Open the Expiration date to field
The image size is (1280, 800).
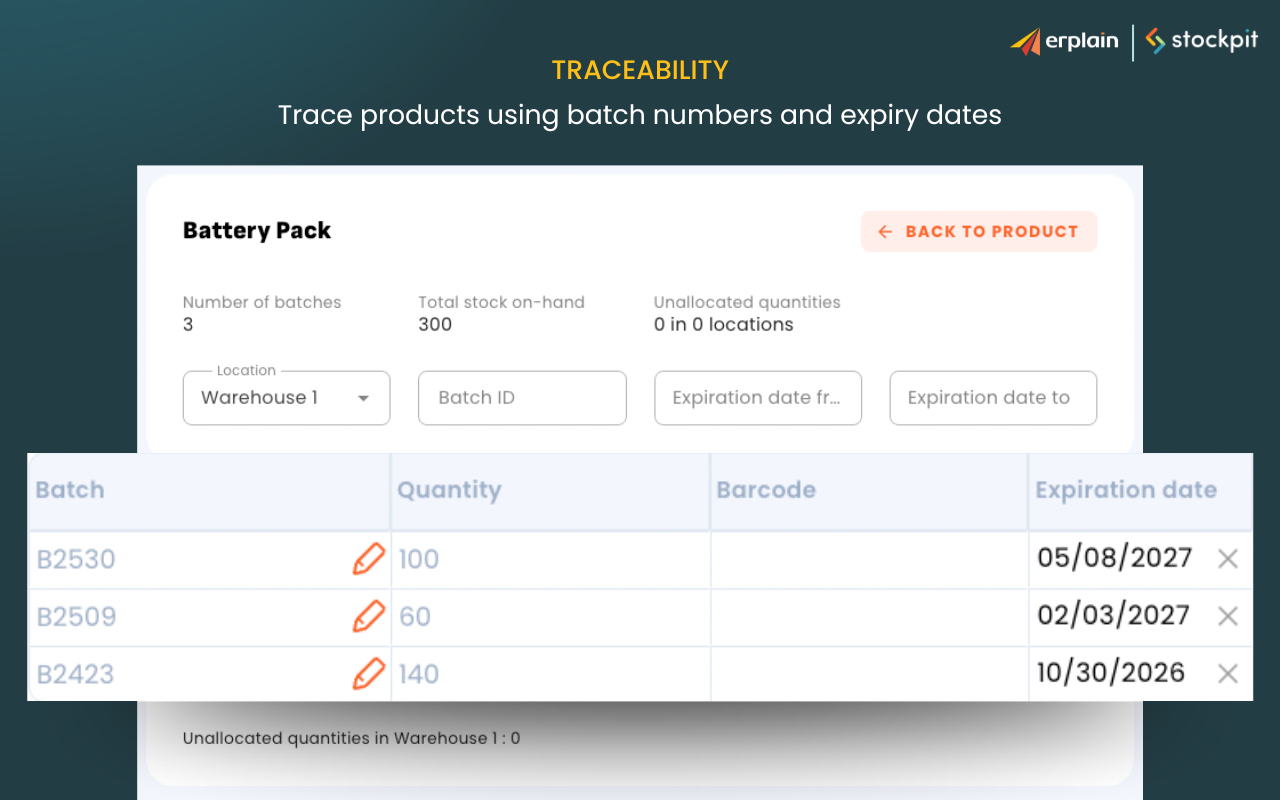[993, 398]
